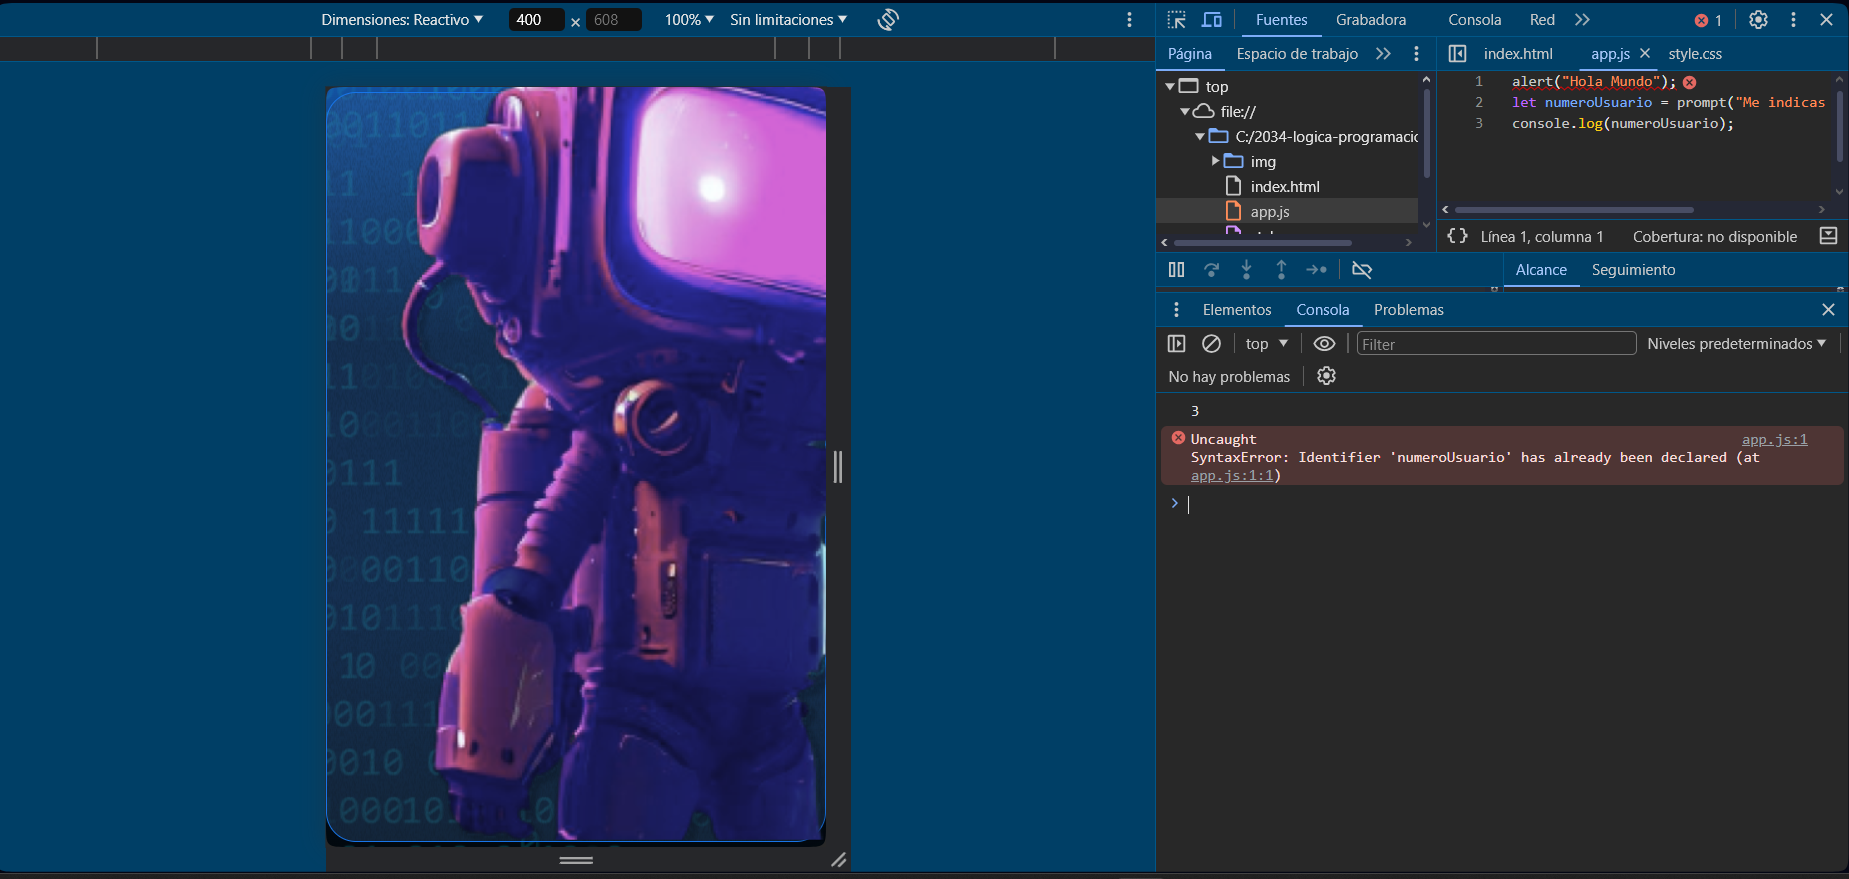1849x879 pixels.
Task: Toggle the file navigator panel icon
Action: pyautogui.click(x=1457, y=54)
